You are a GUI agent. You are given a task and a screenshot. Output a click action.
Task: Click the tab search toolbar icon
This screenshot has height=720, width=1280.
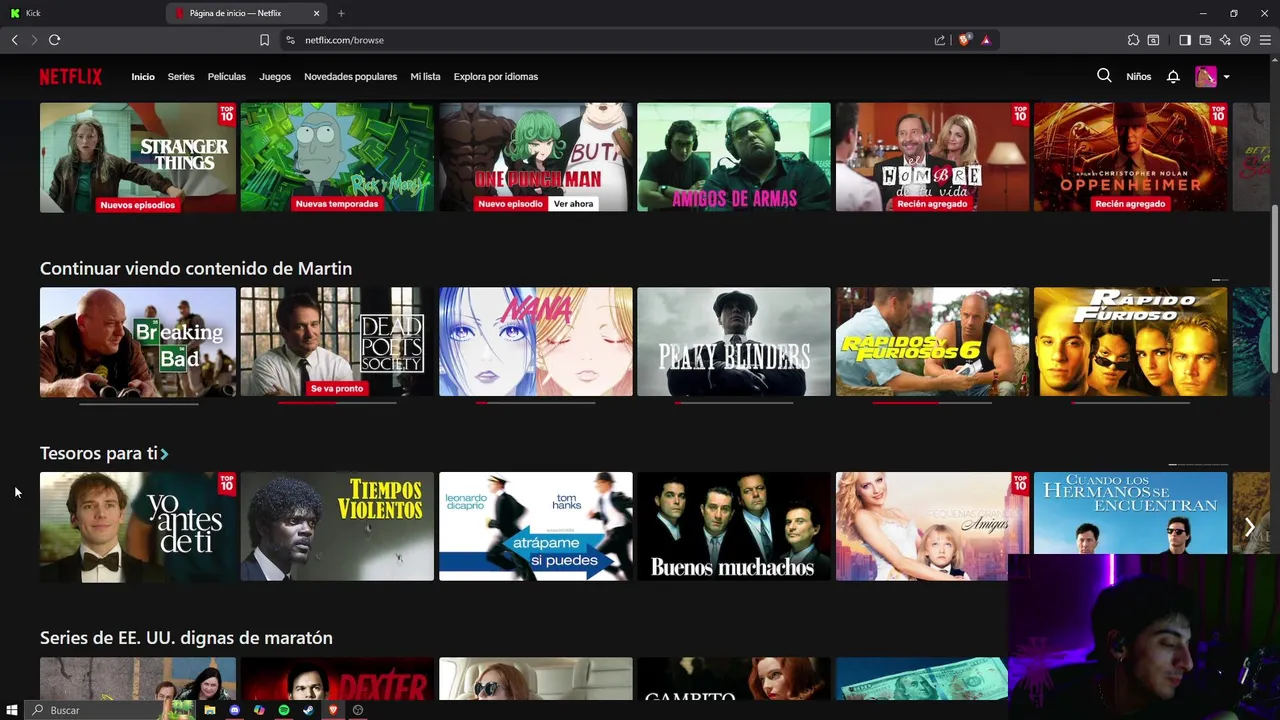pyautogui.click(x=1153, y=40)
